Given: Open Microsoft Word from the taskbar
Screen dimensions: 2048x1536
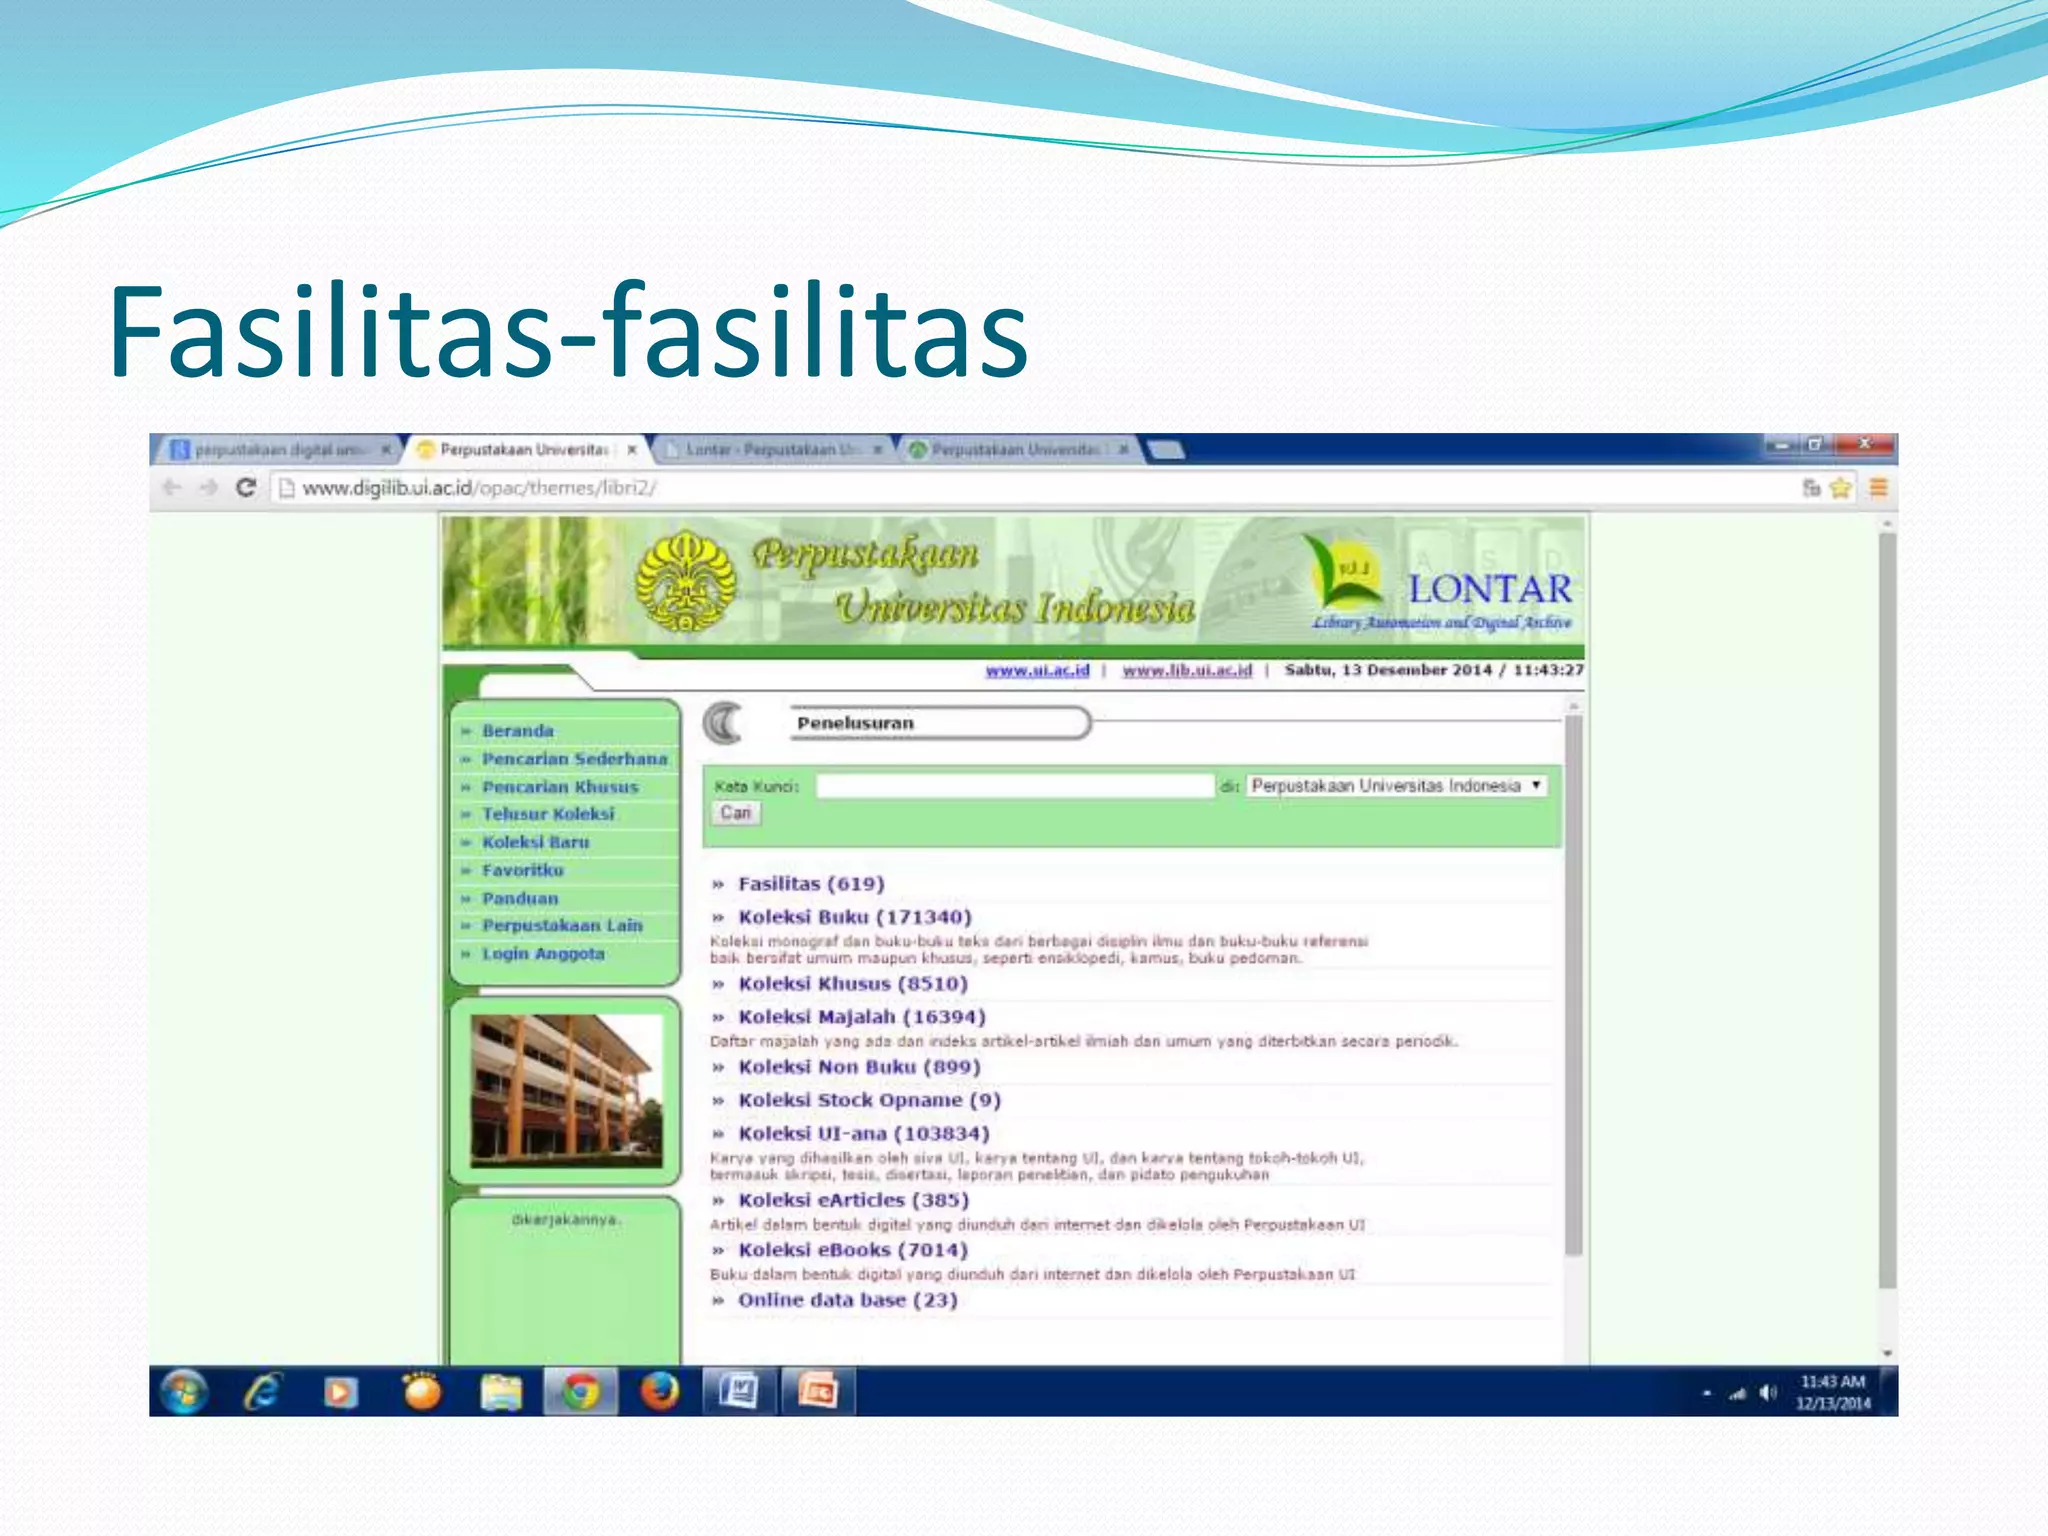Looking at the screenshot, I should tap(739, 1392).
